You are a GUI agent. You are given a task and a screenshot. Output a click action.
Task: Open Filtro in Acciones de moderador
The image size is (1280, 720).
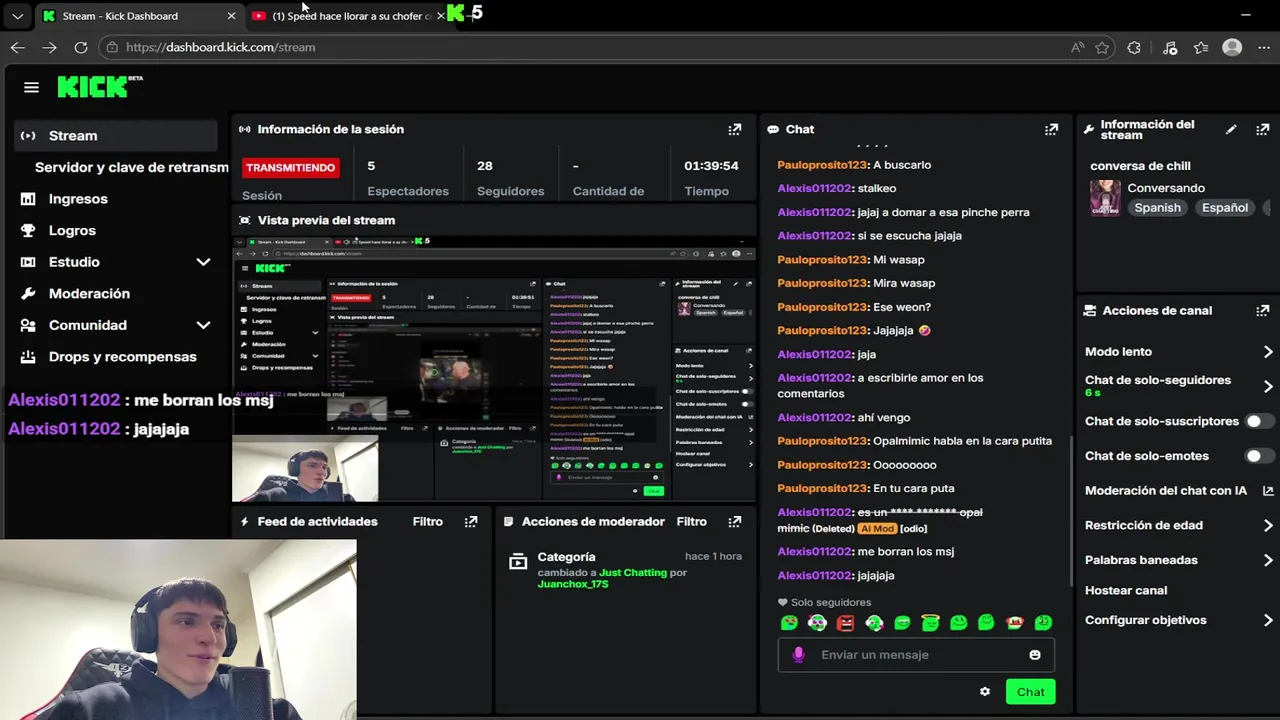pyautogui.click(x=692, y=522)
